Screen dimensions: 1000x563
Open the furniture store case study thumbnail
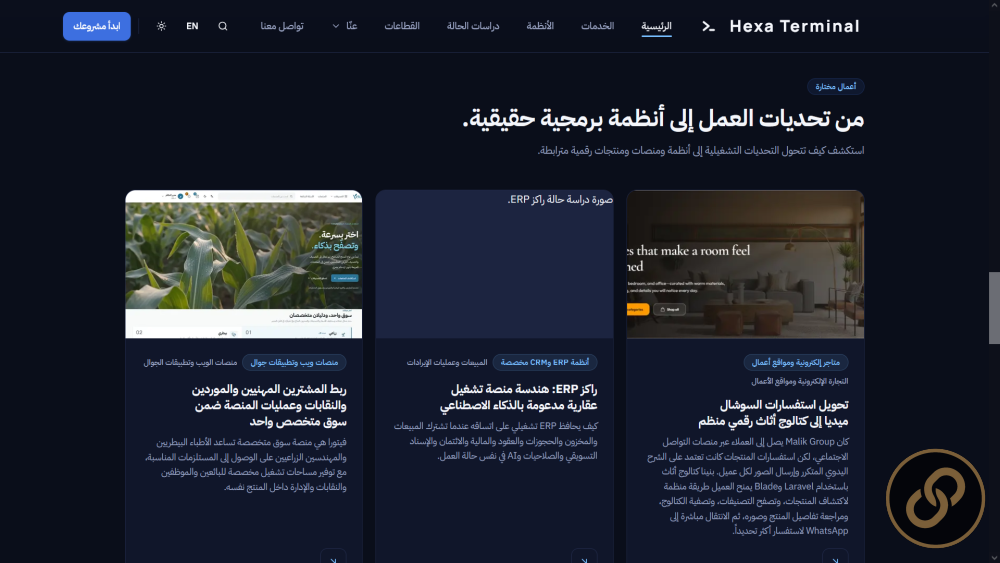(745, 264)
